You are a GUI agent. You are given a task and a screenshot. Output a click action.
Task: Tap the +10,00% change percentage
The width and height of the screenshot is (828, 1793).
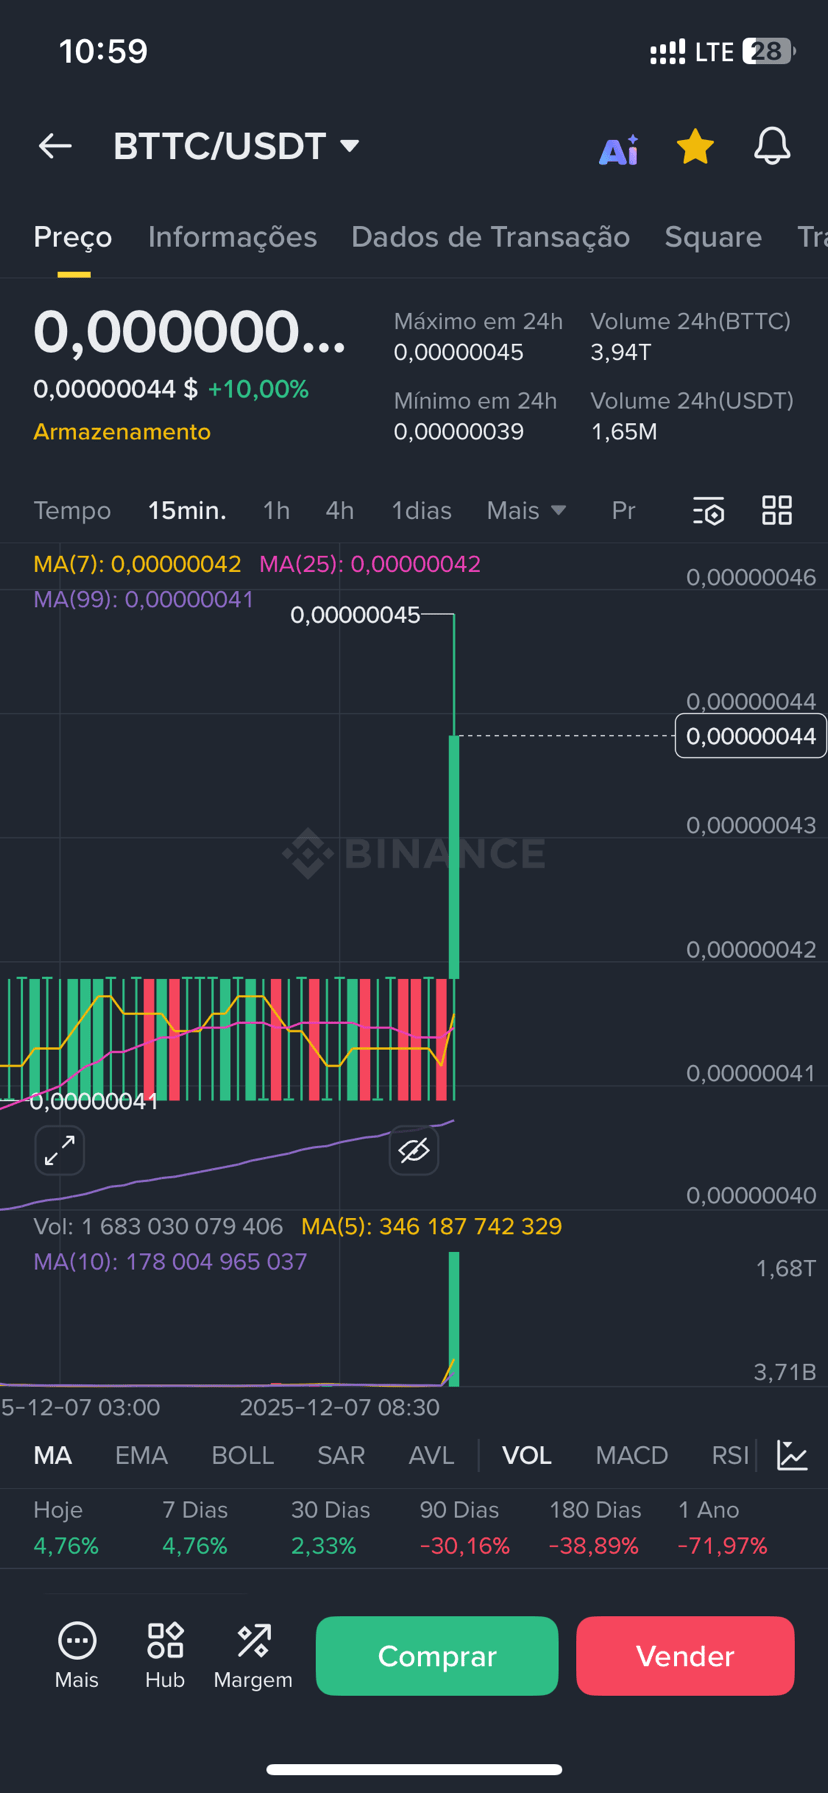pyautogui.click(x=258, y=390)
